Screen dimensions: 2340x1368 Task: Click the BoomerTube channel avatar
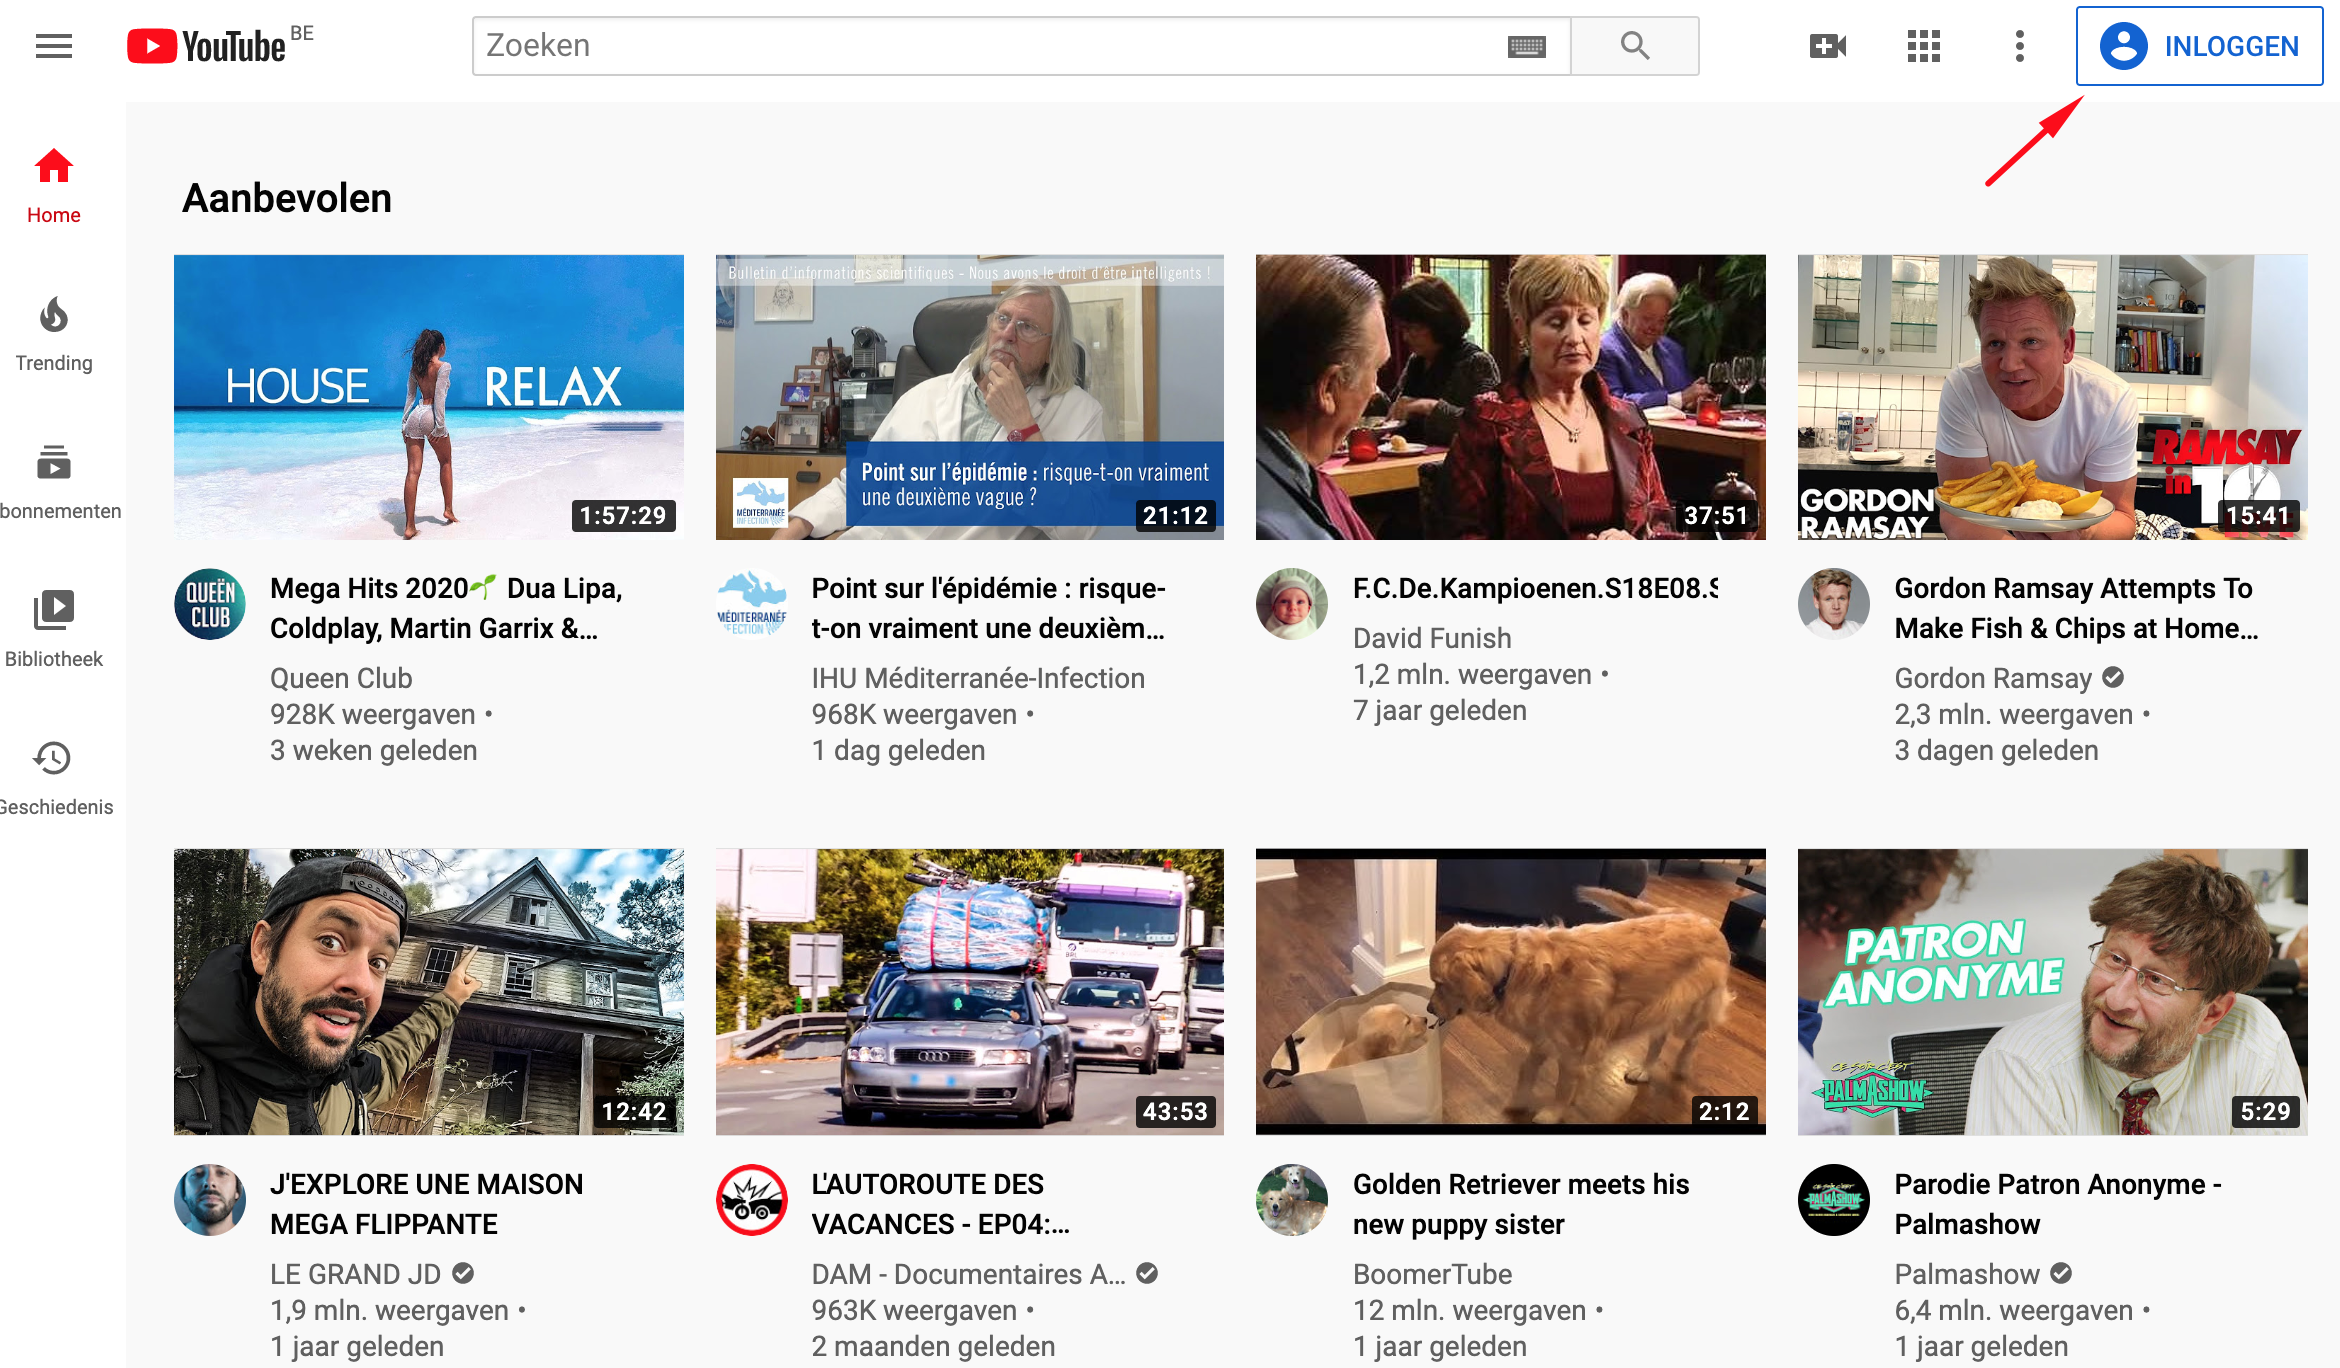[x=1292, y=1200]
